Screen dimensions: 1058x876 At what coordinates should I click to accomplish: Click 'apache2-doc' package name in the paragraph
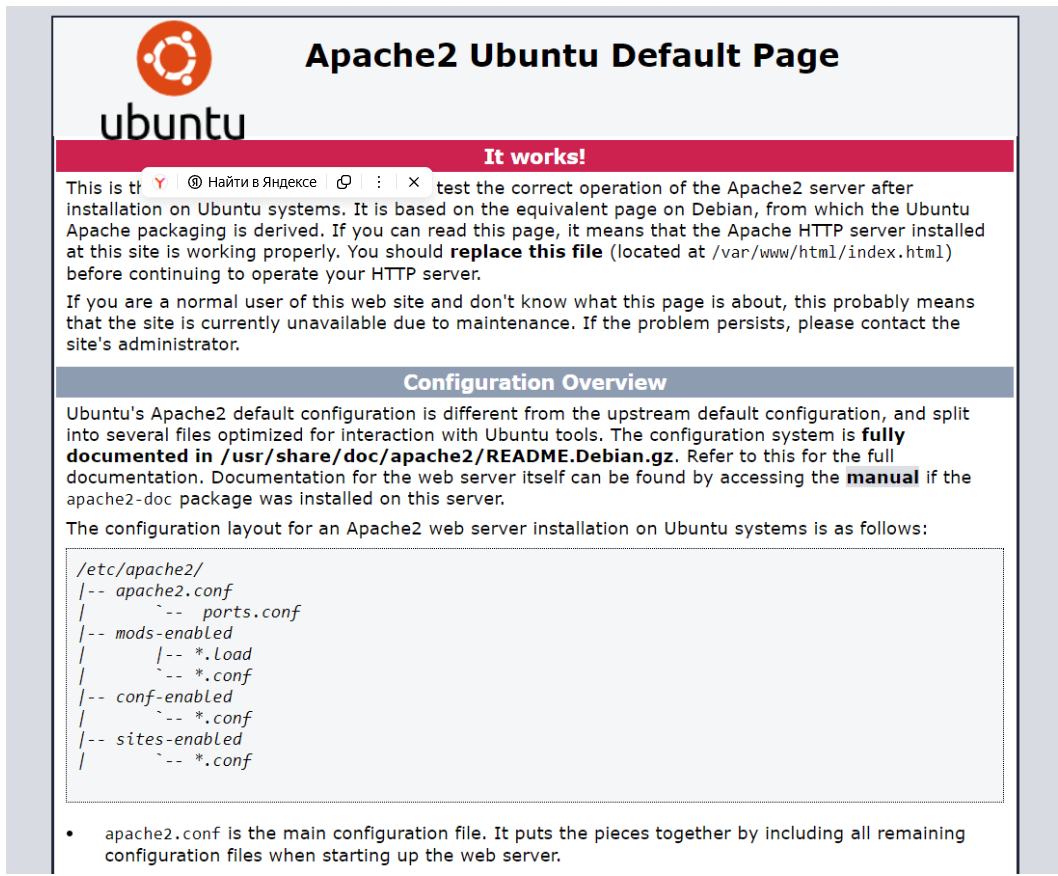coord(119,499)
